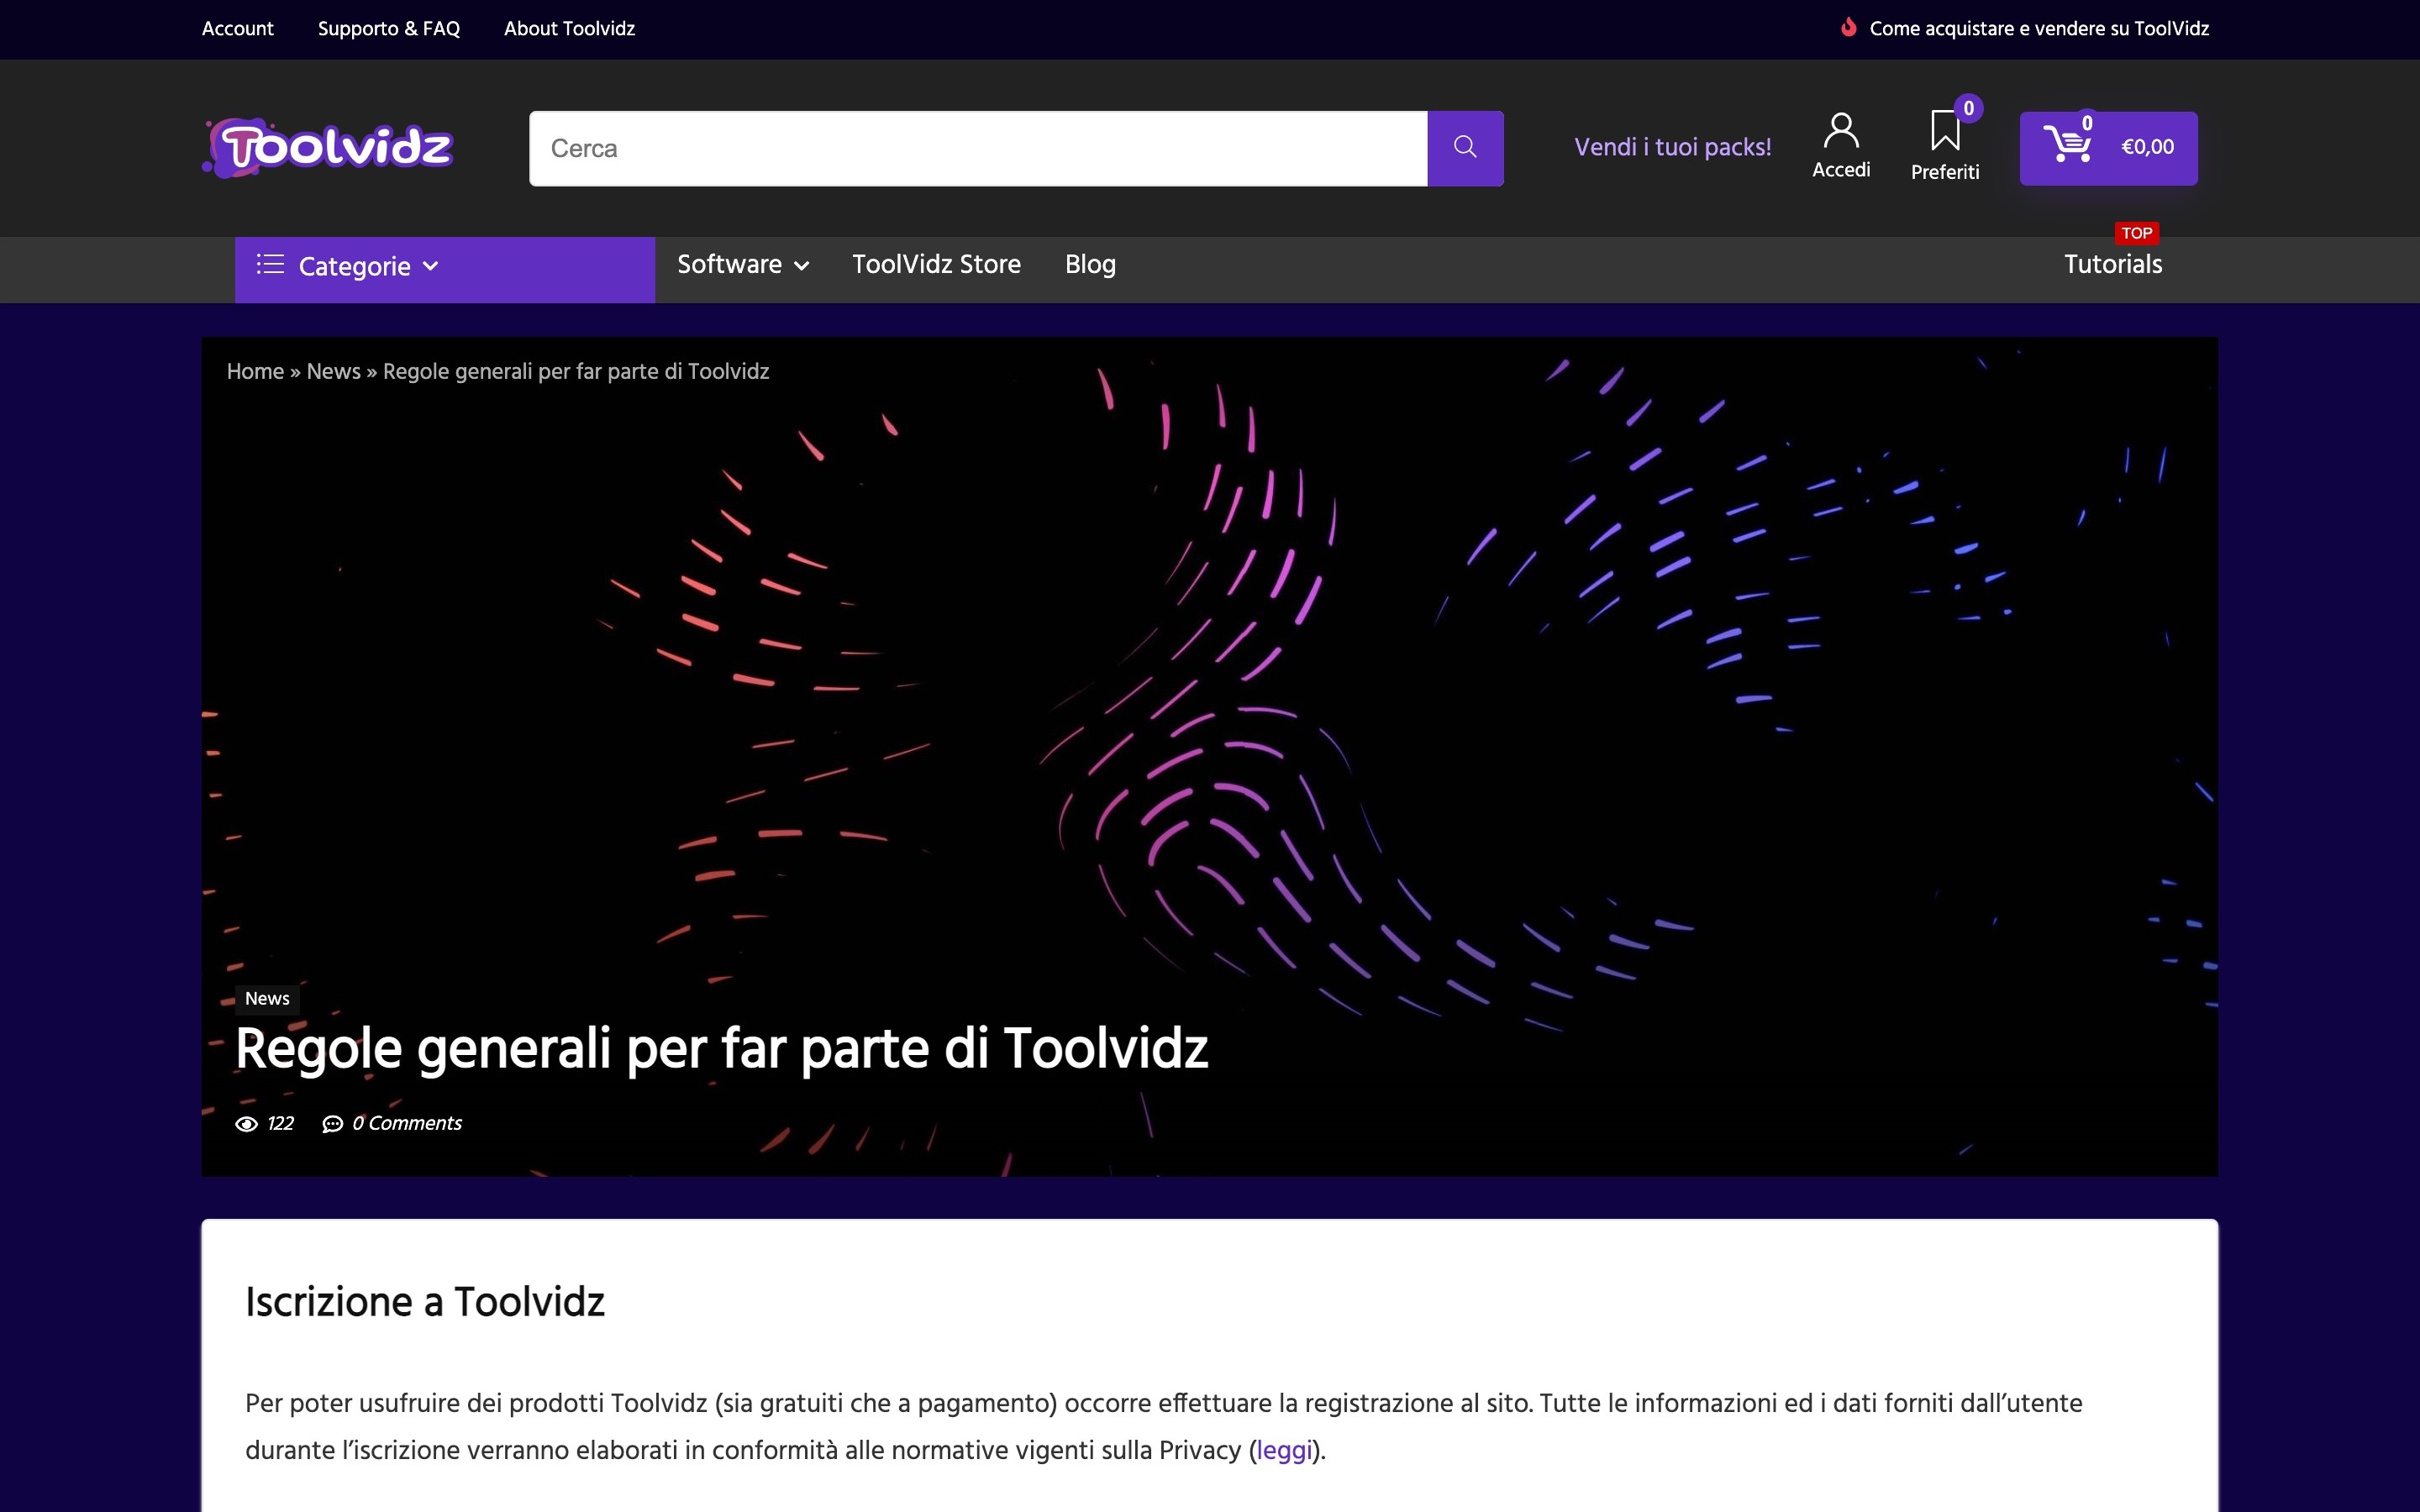Go to ToolVidz Store
2420x1512 pixels.
coord(936,264)
